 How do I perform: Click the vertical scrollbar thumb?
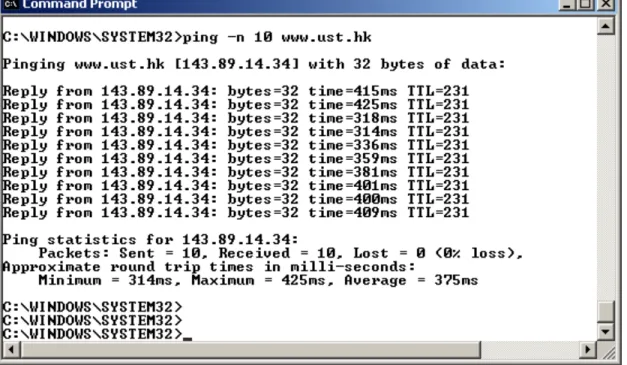[606, 311]
